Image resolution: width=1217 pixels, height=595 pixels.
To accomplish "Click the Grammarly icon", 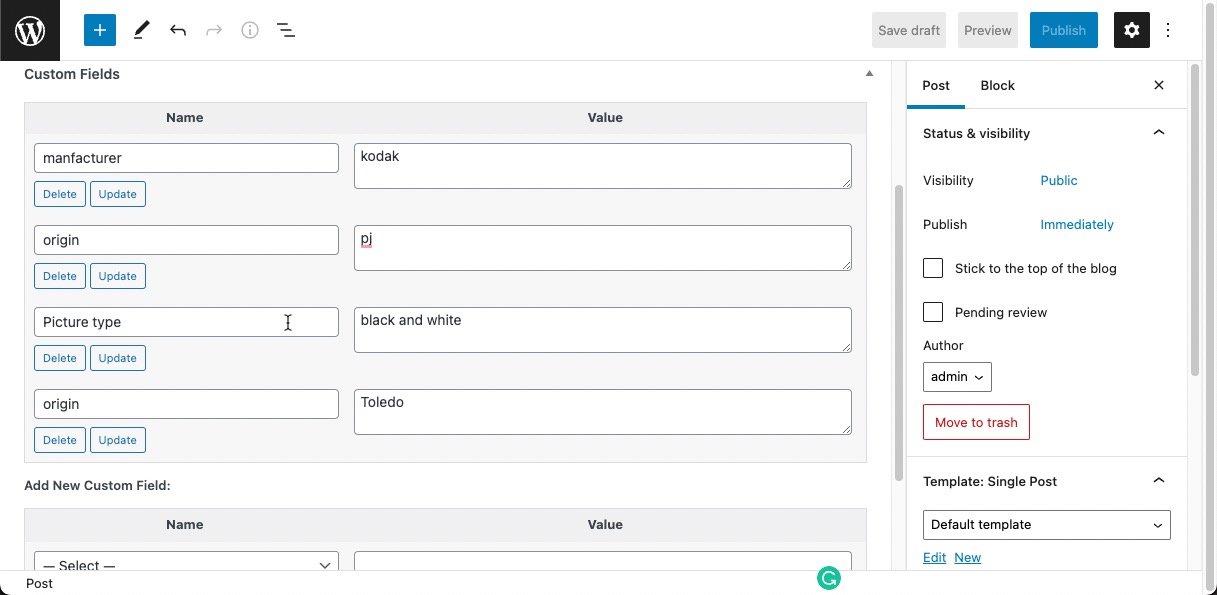I will point(829,578).
